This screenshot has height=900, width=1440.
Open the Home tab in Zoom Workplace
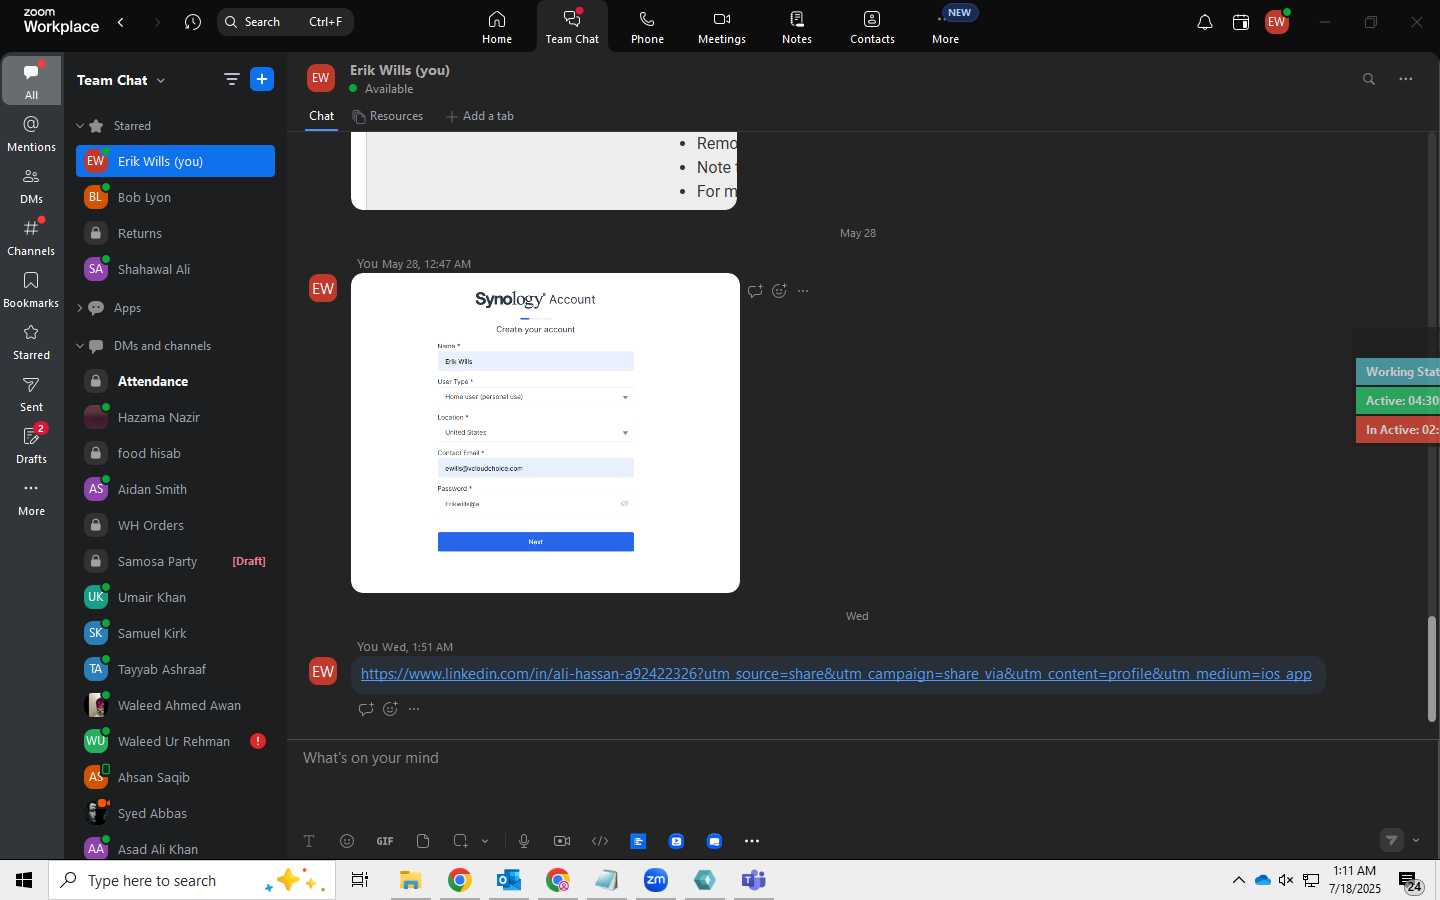(497, 27)
